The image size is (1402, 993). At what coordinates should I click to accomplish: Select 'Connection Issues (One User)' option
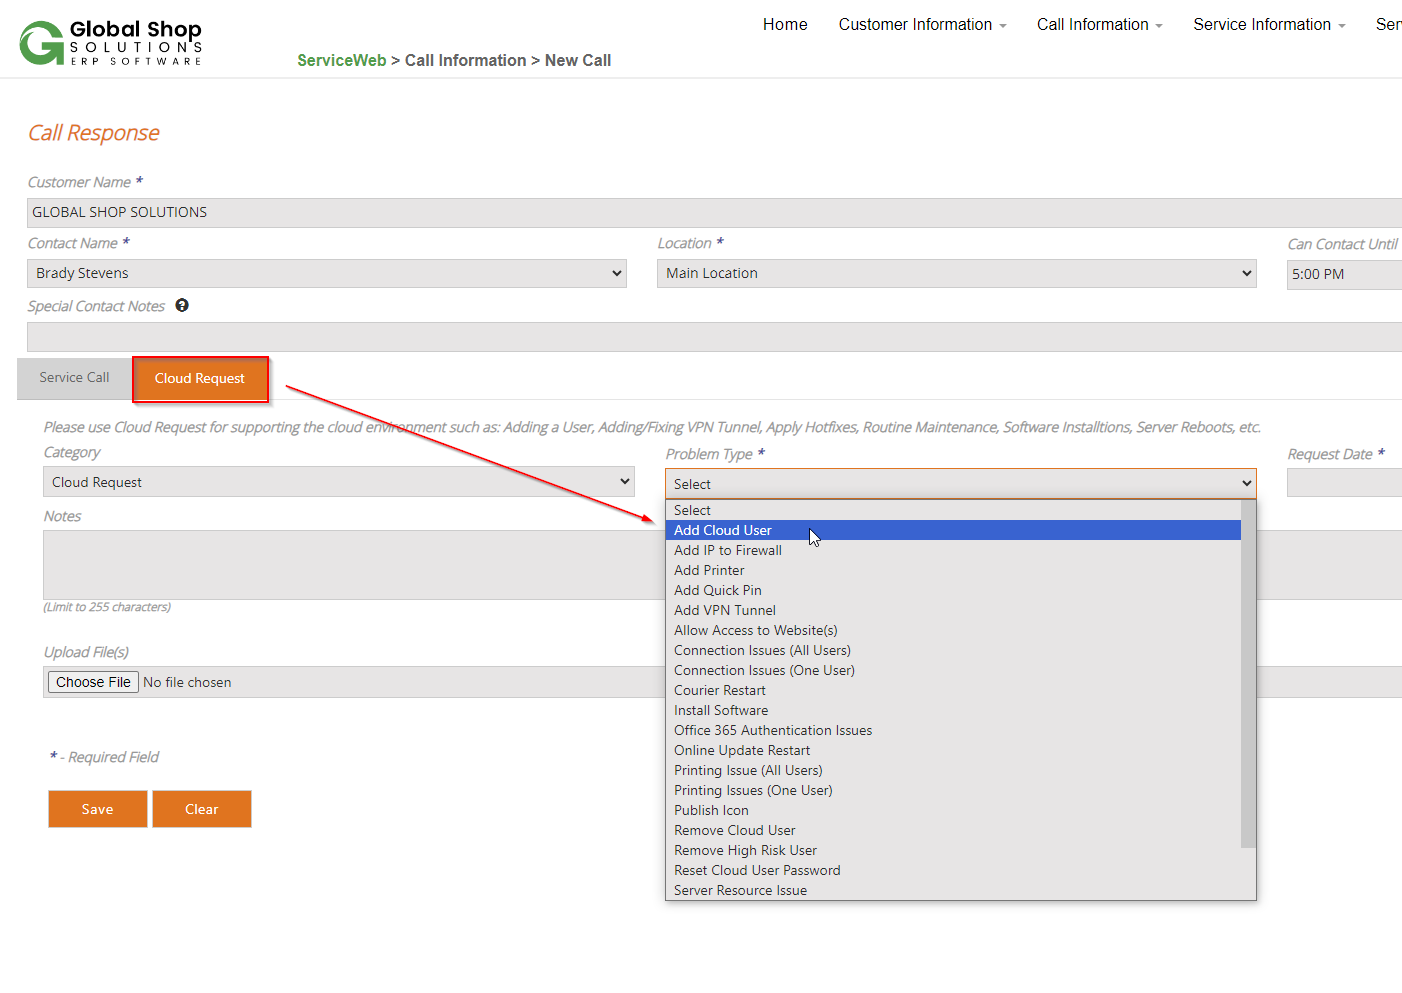click(x=953, y=670)
